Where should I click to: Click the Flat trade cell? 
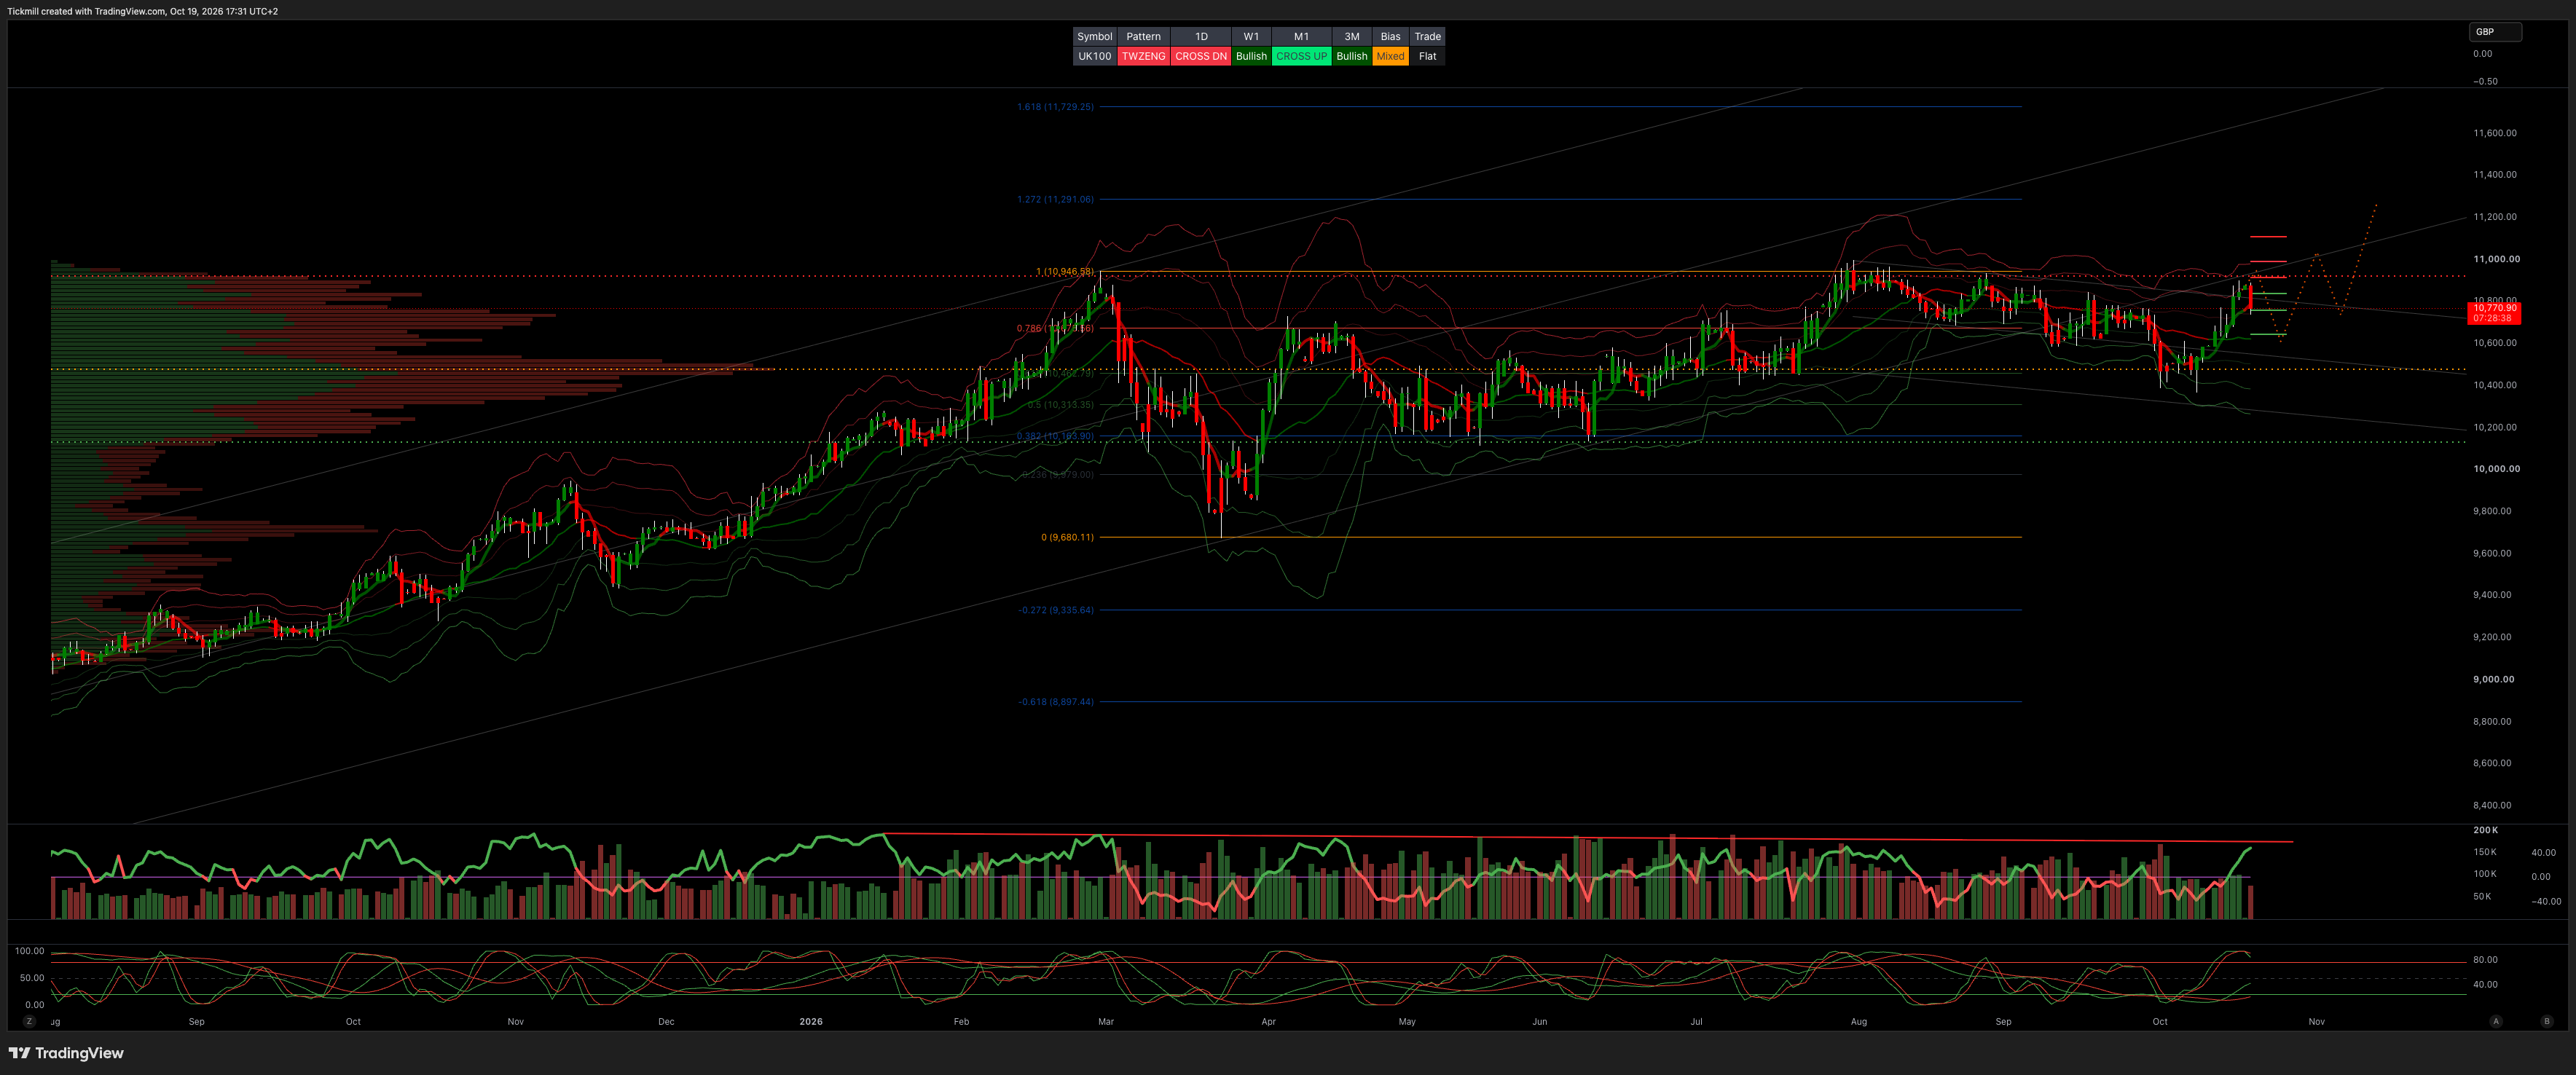click(1427, 56)
